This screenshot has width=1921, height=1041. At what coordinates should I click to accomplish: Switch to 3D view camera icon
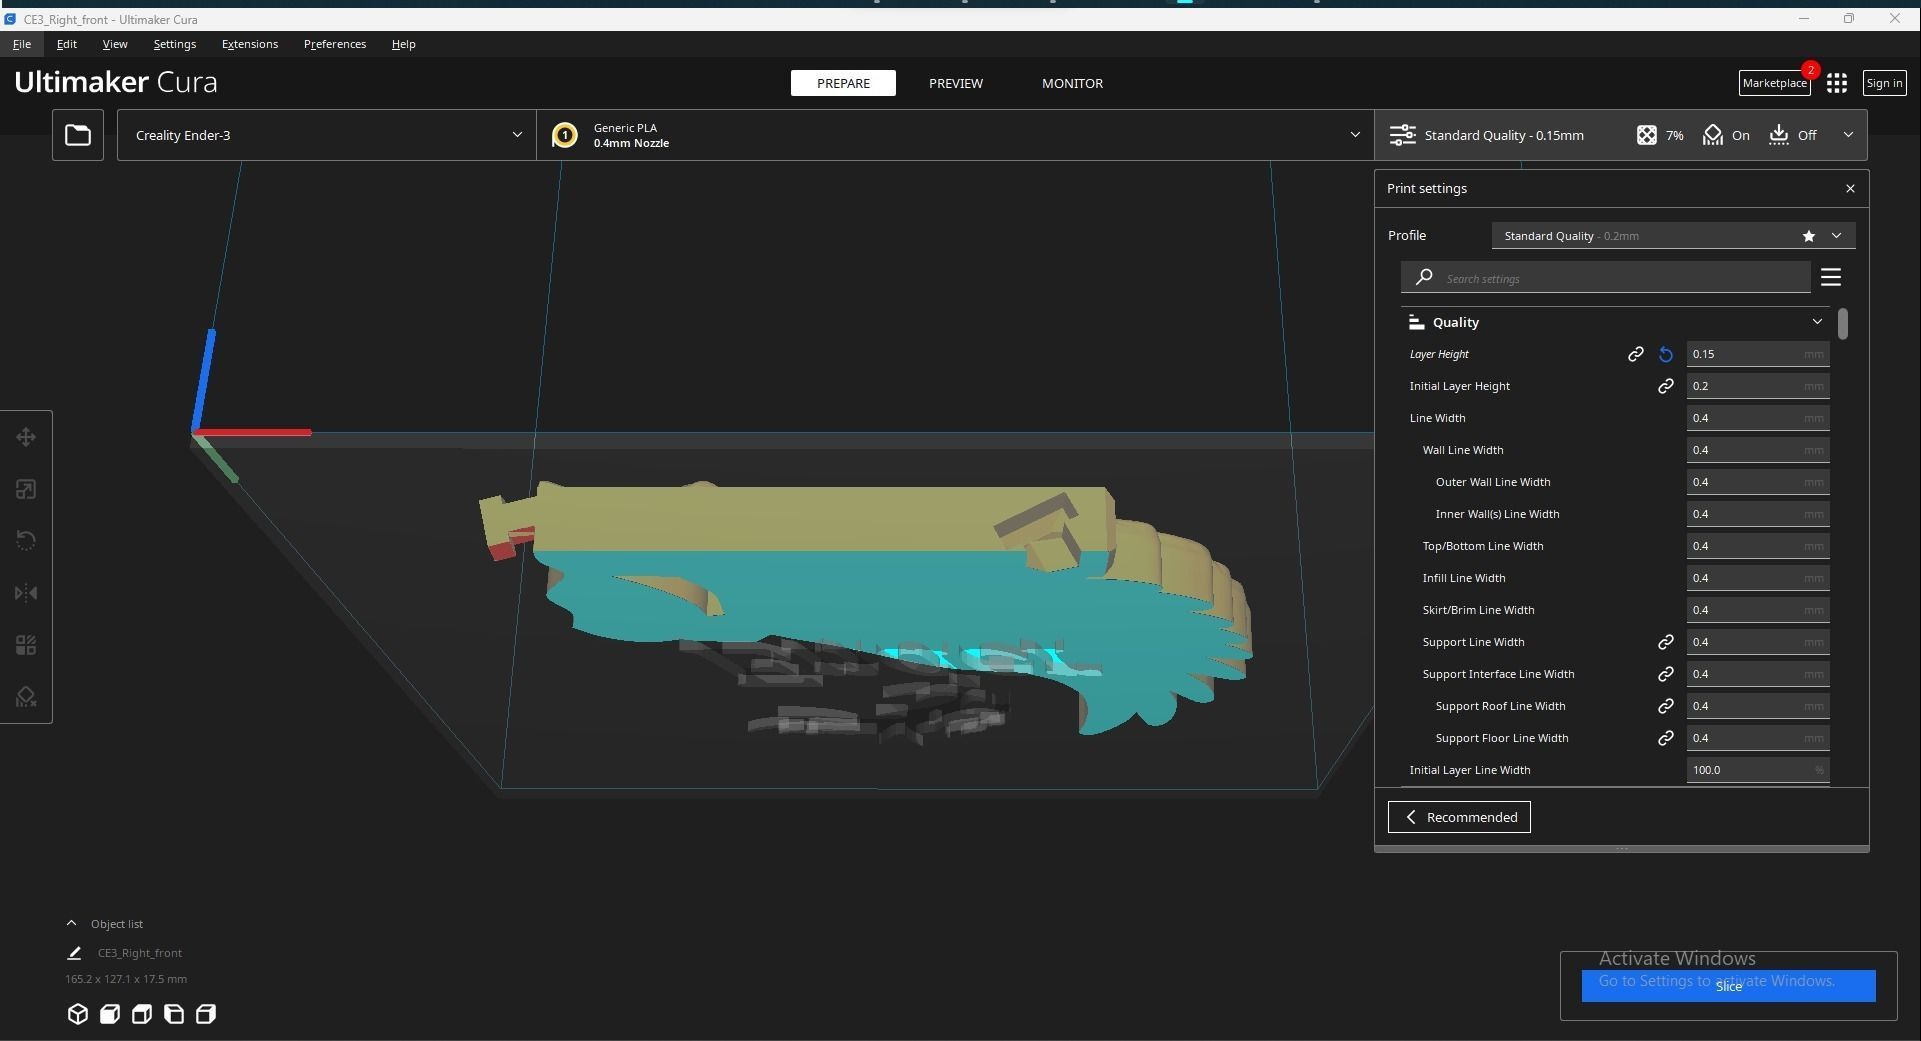tap(78, 1014)
